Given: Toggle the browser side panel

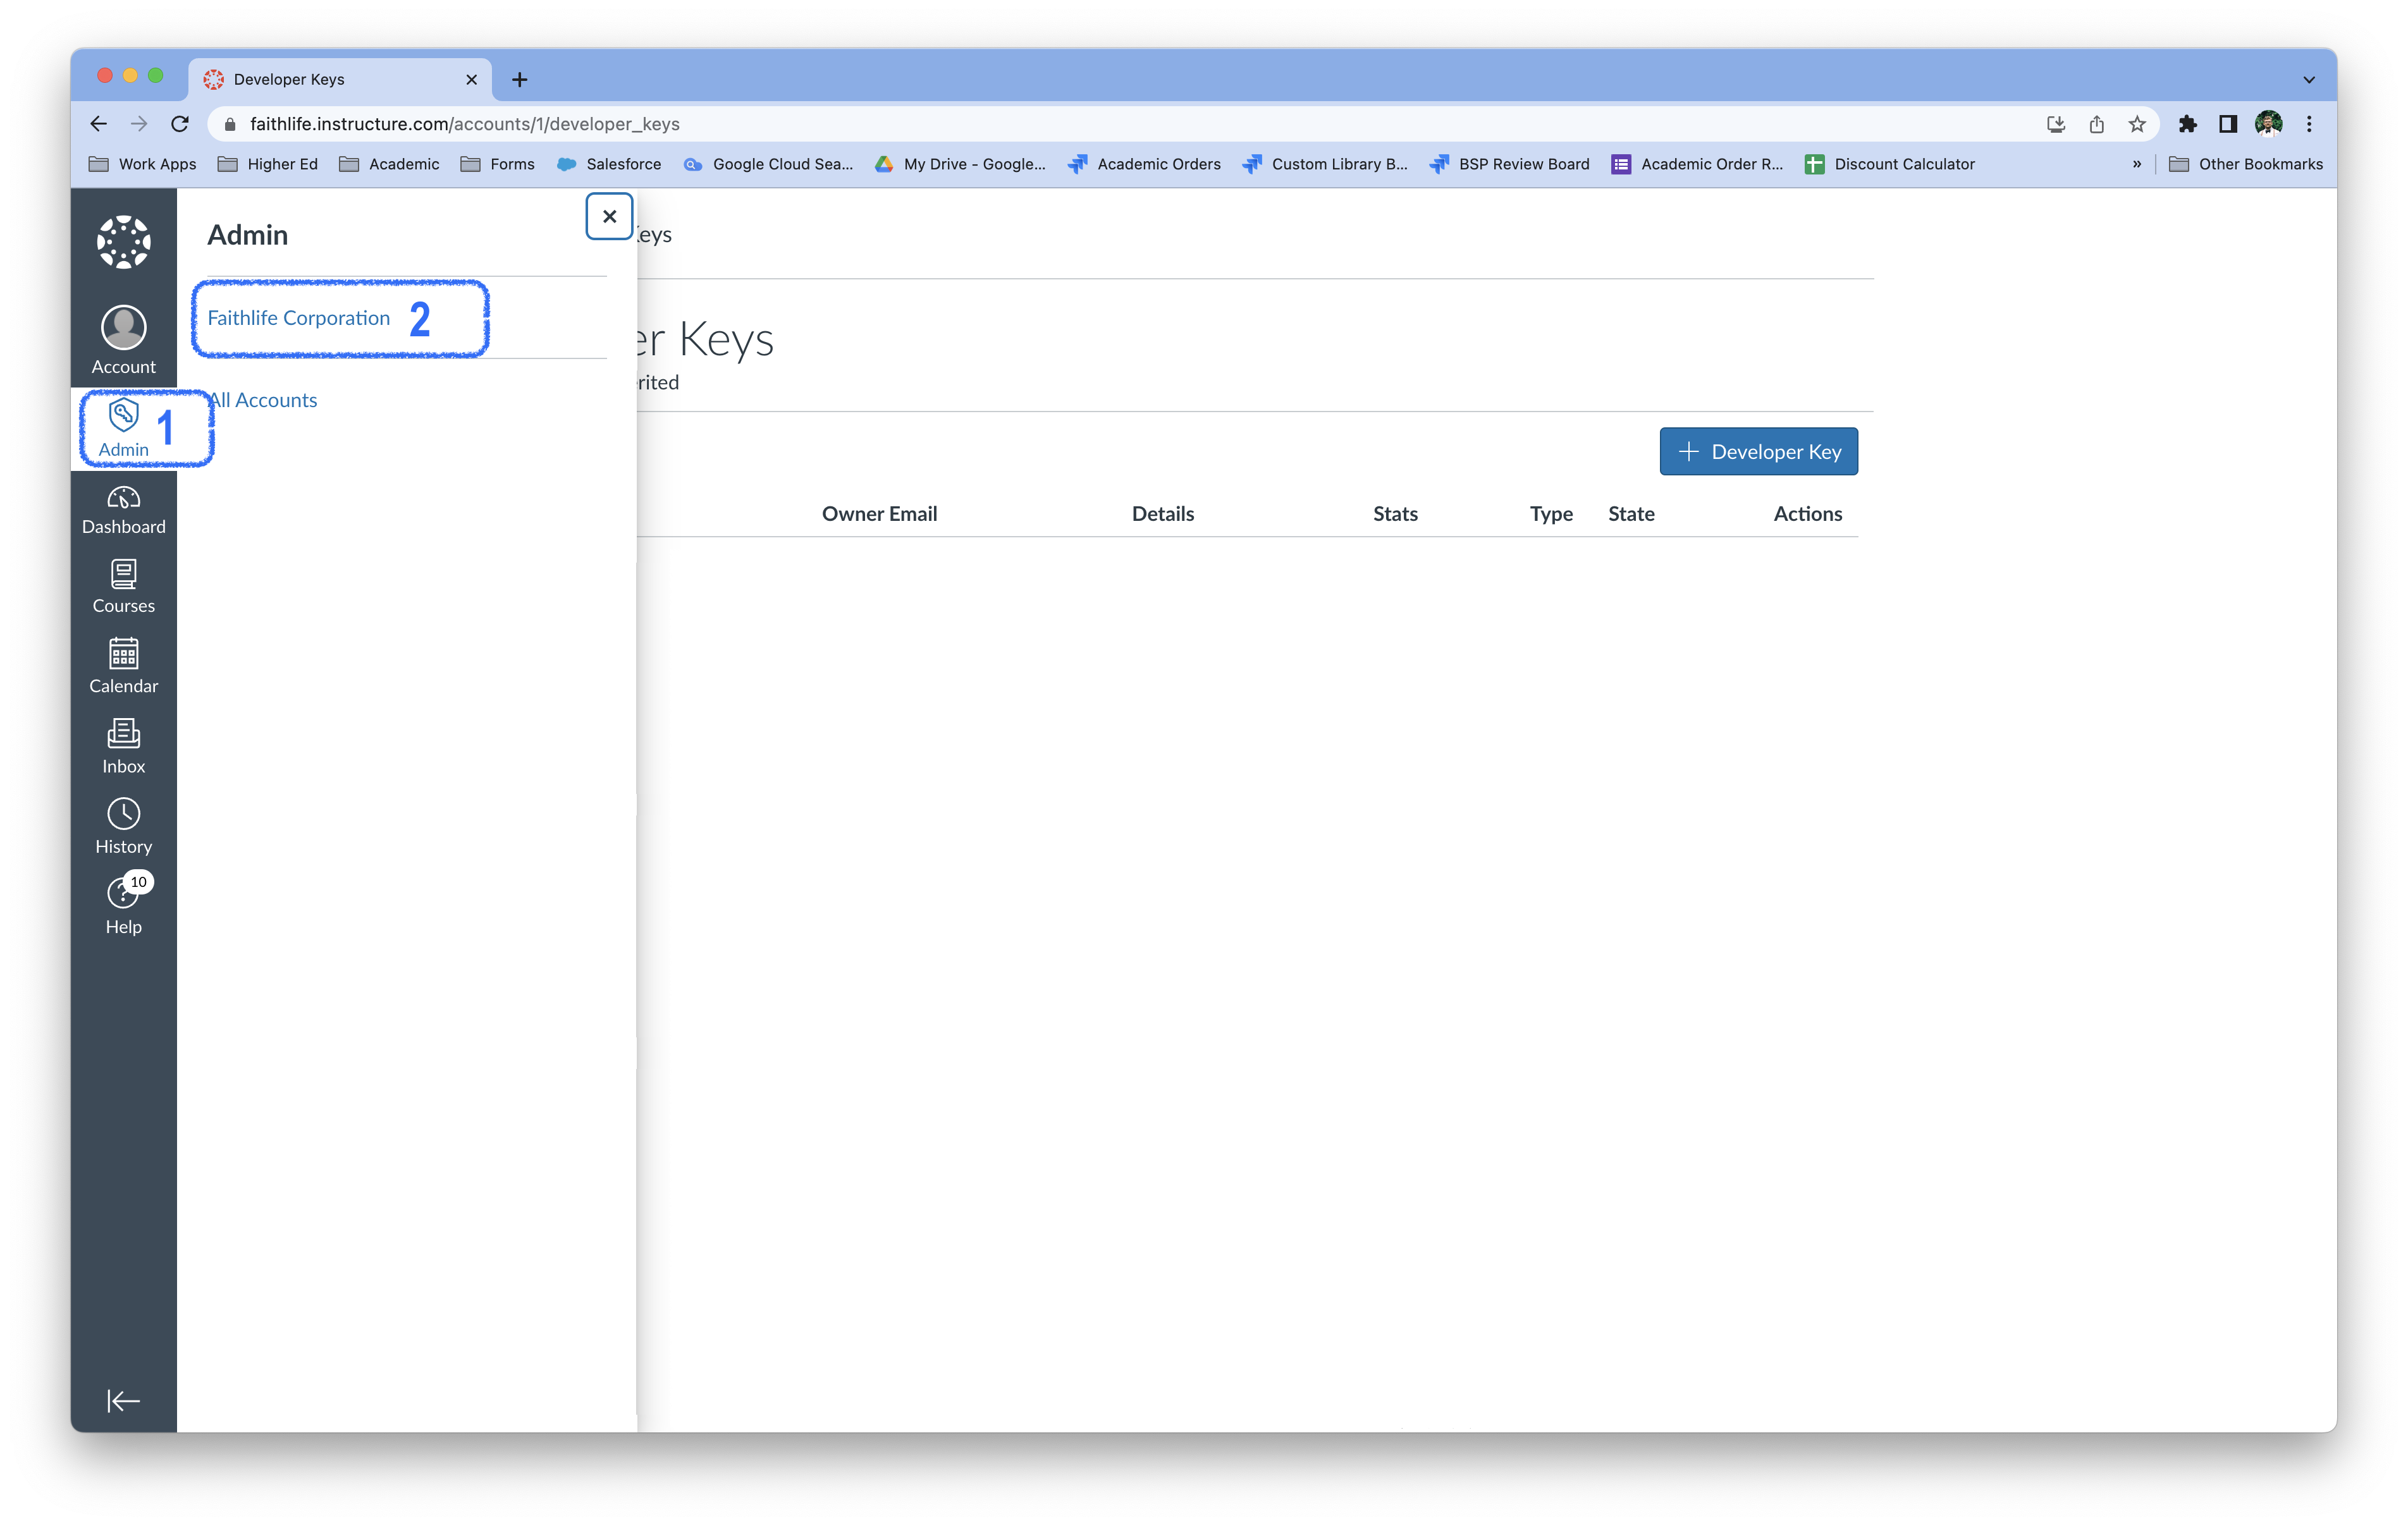Looking at the screenshot, I should [2228, 123].
